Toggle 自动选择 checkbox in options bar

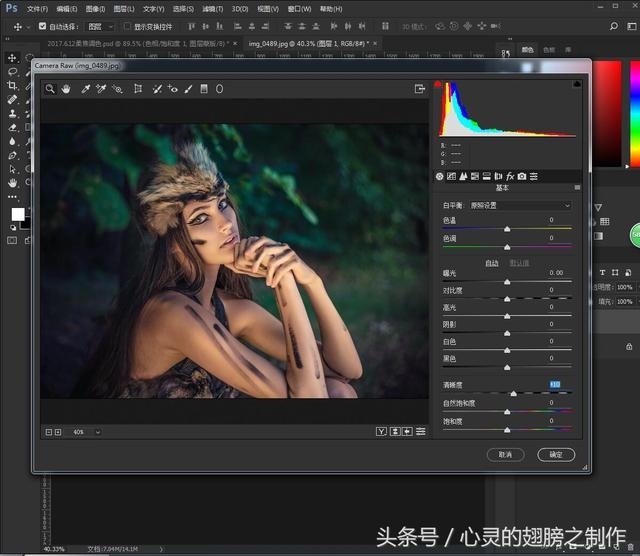[42, 26]
